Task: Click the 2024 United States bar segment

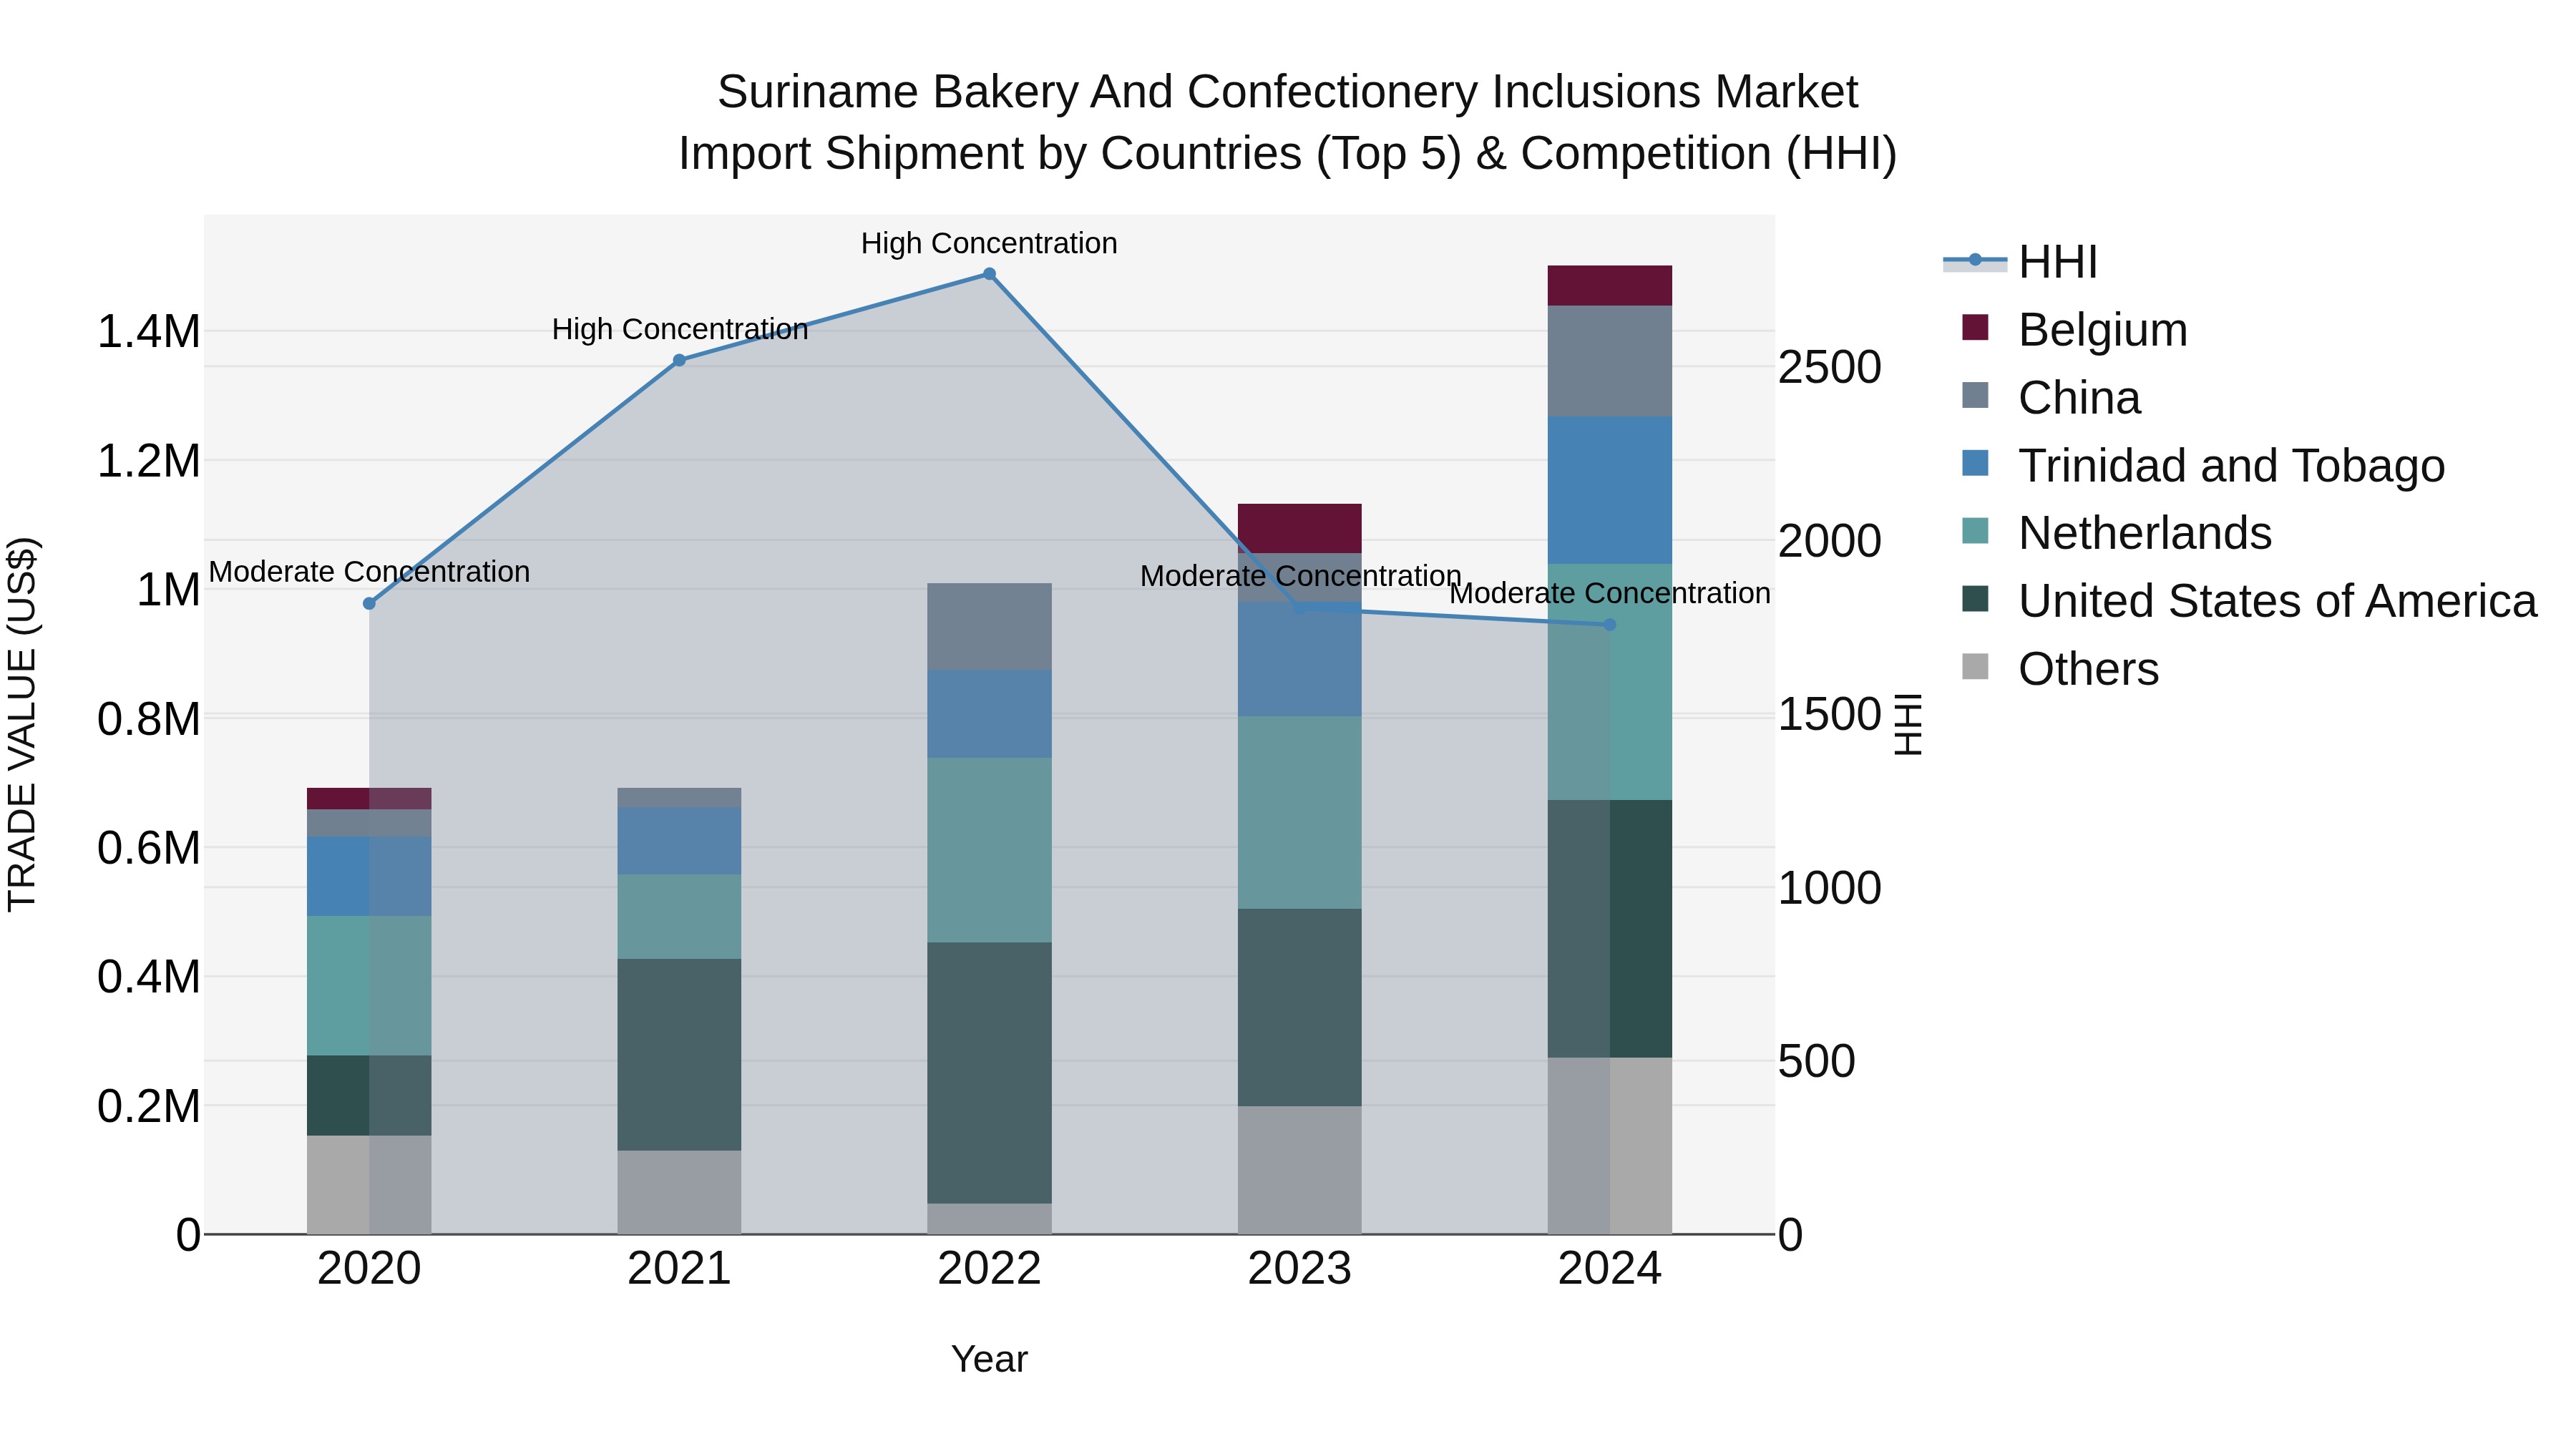Action: 1610,929
